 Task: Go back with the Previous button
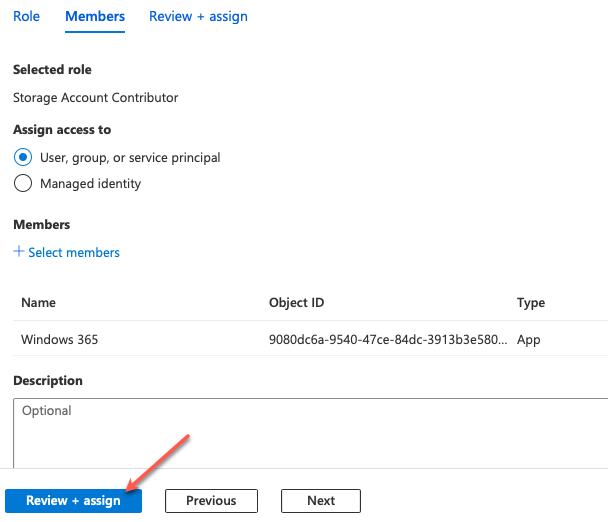click(x=211, y=501)
